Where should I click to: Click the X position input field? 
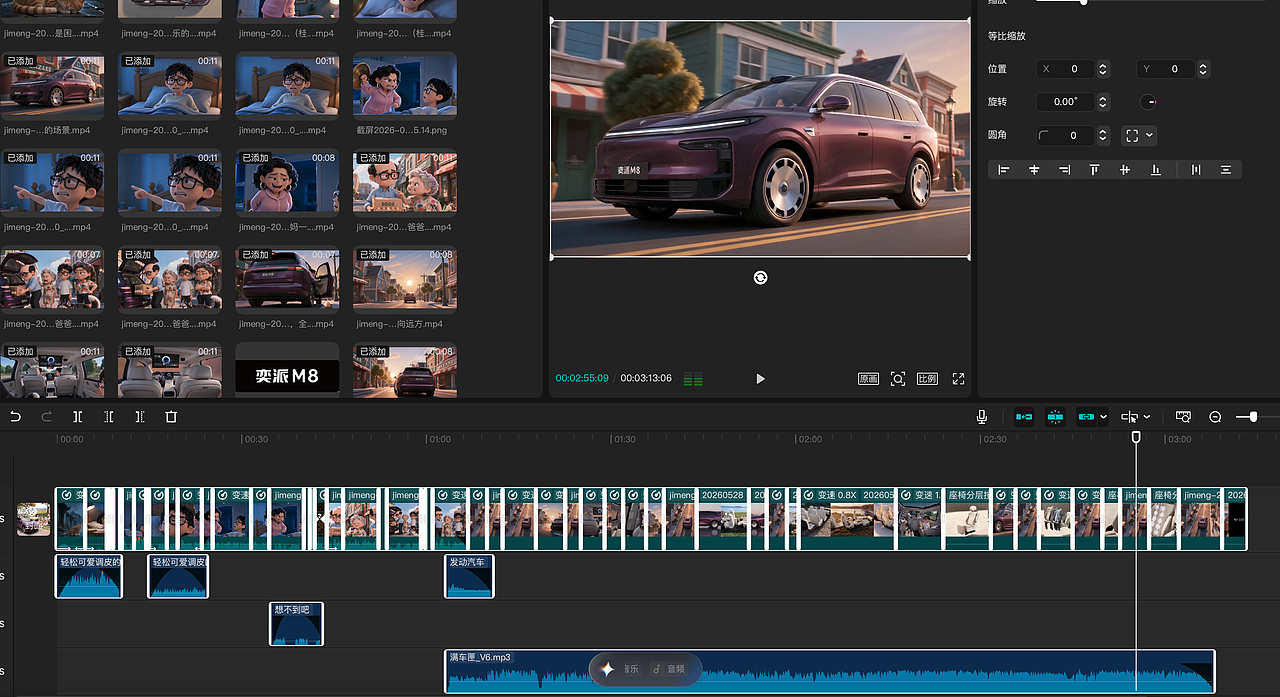[x=1066, y=69]
